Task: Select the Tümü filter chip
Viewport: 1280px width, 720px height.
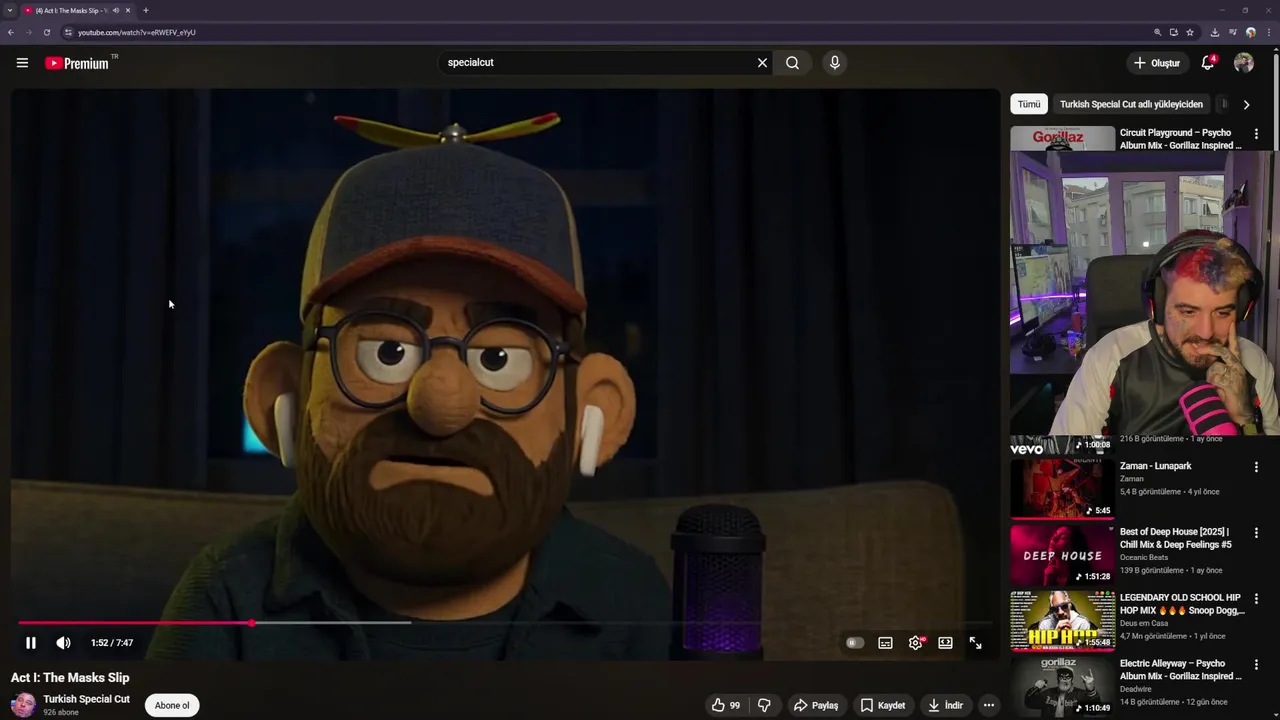Action: [1029, 104]
